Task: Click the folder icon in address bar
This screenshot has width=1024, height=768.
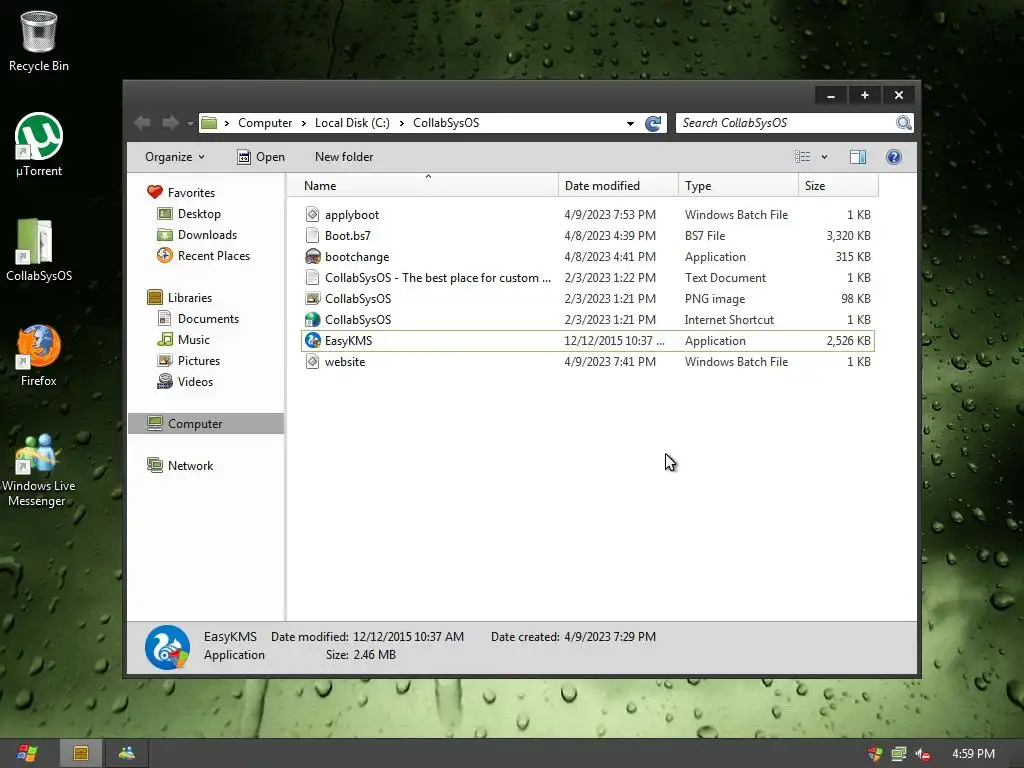Action: click(209, 123)
